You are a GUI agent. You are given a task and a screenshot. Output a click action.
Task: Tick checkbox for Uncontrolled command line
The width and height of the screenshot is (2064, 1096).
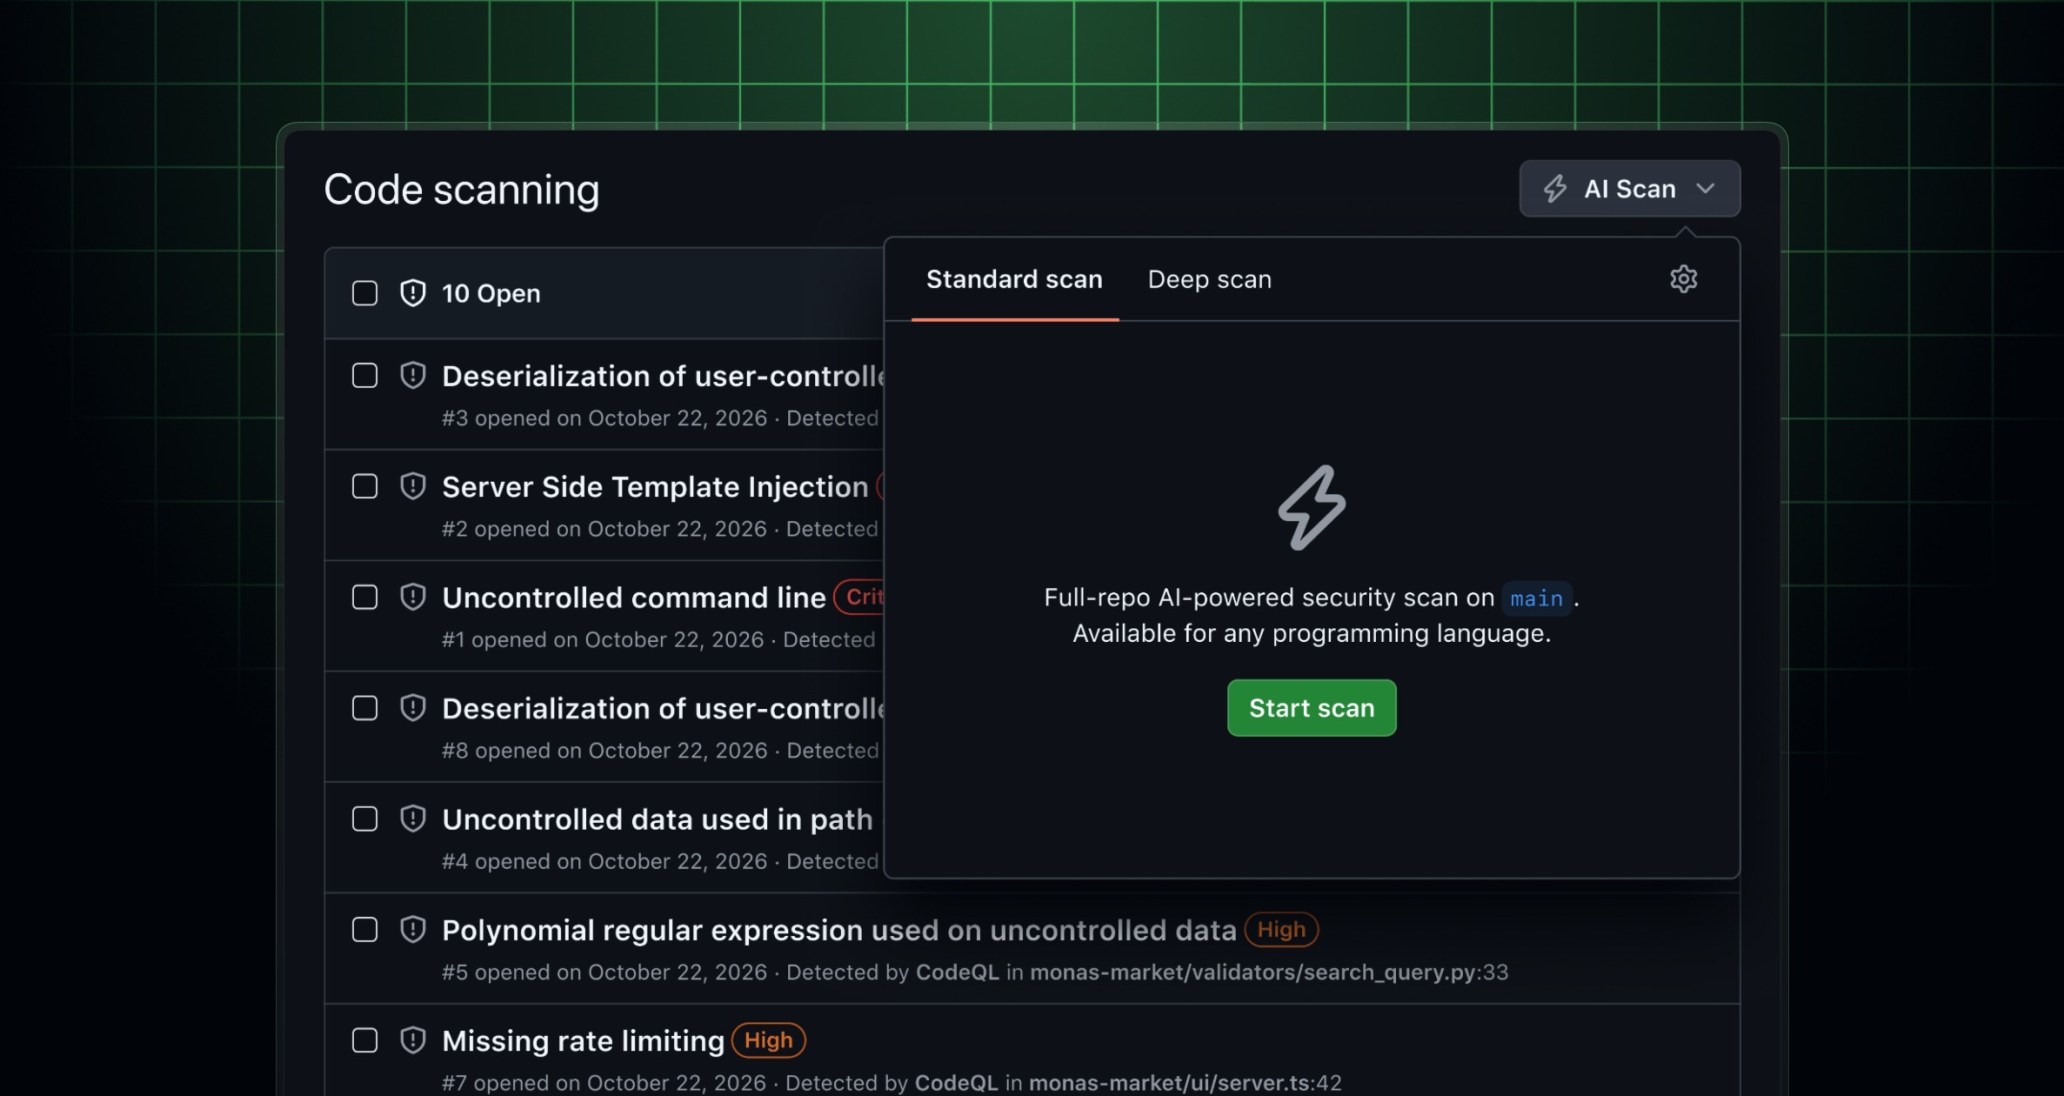365,597
